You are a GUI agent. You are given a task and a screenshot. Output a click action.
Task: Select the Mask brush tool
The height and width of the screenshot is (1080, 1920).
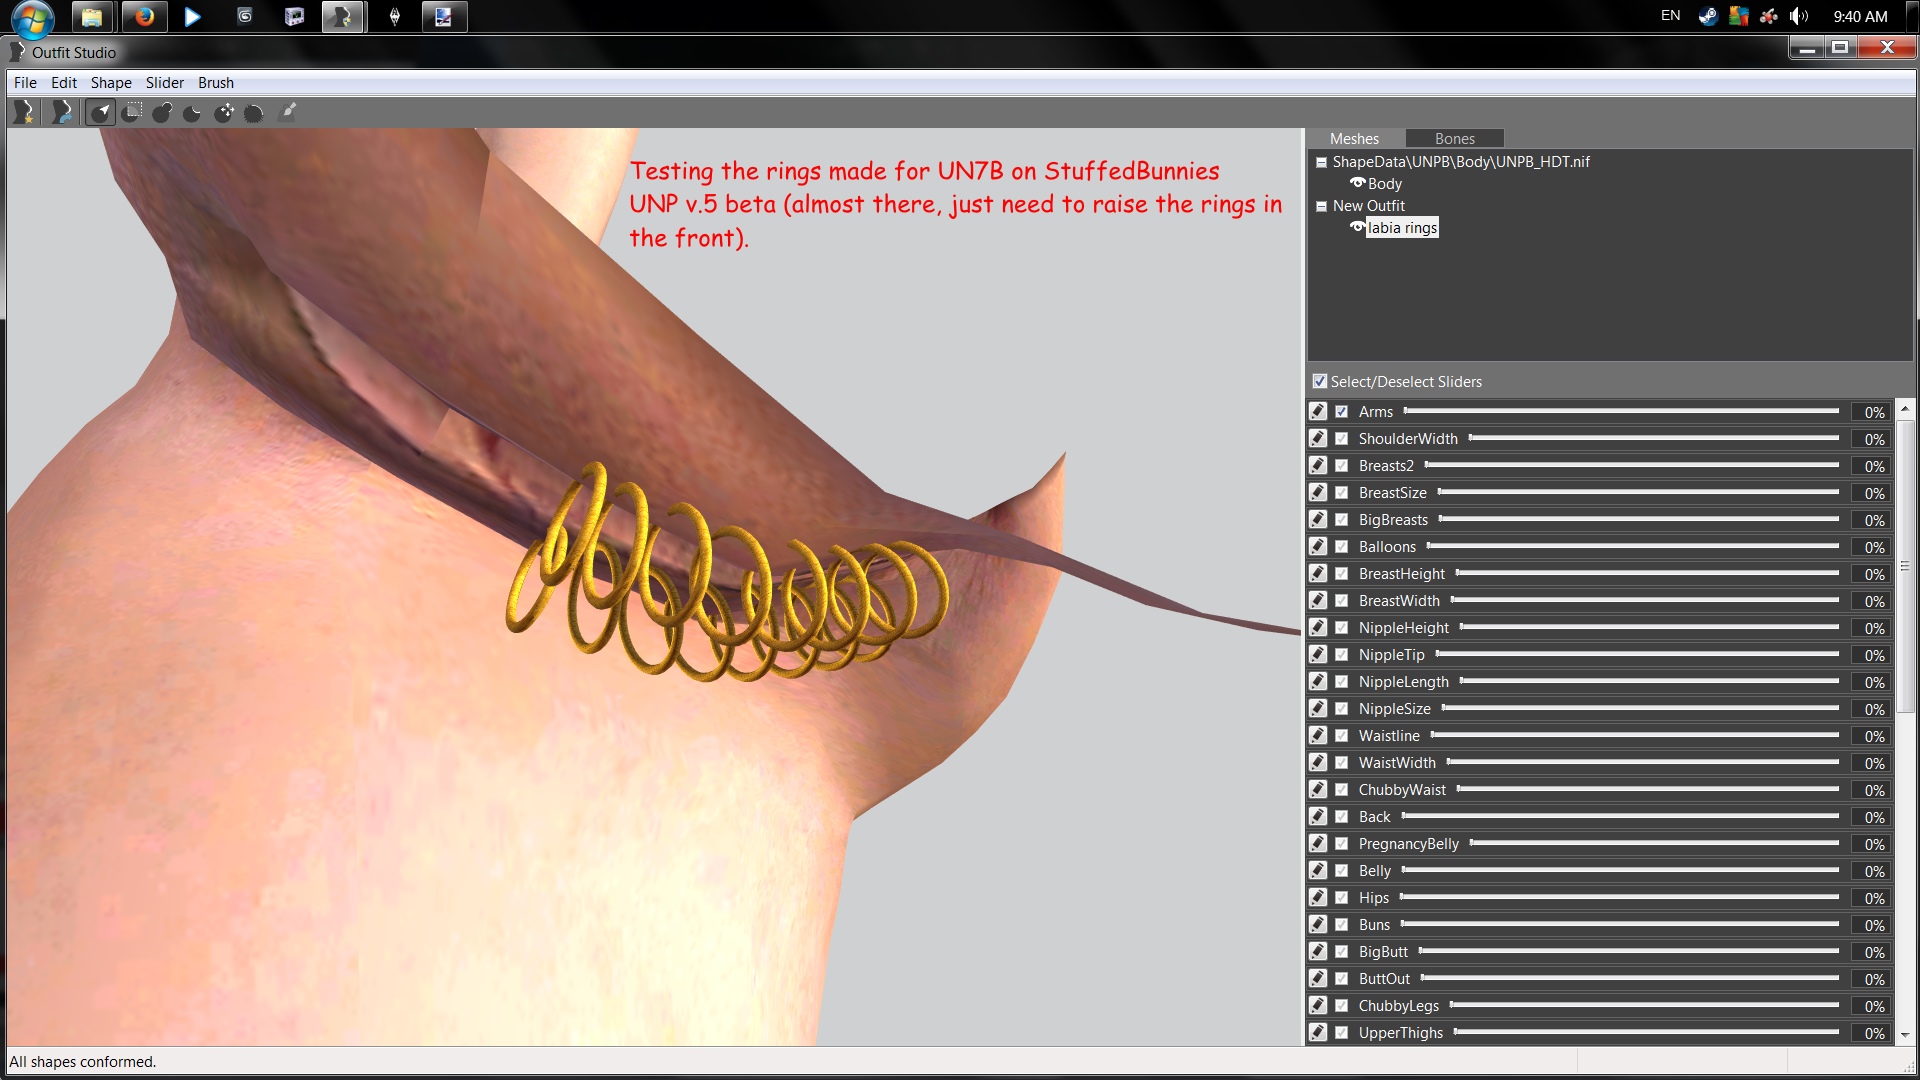[x=132, y=113]
